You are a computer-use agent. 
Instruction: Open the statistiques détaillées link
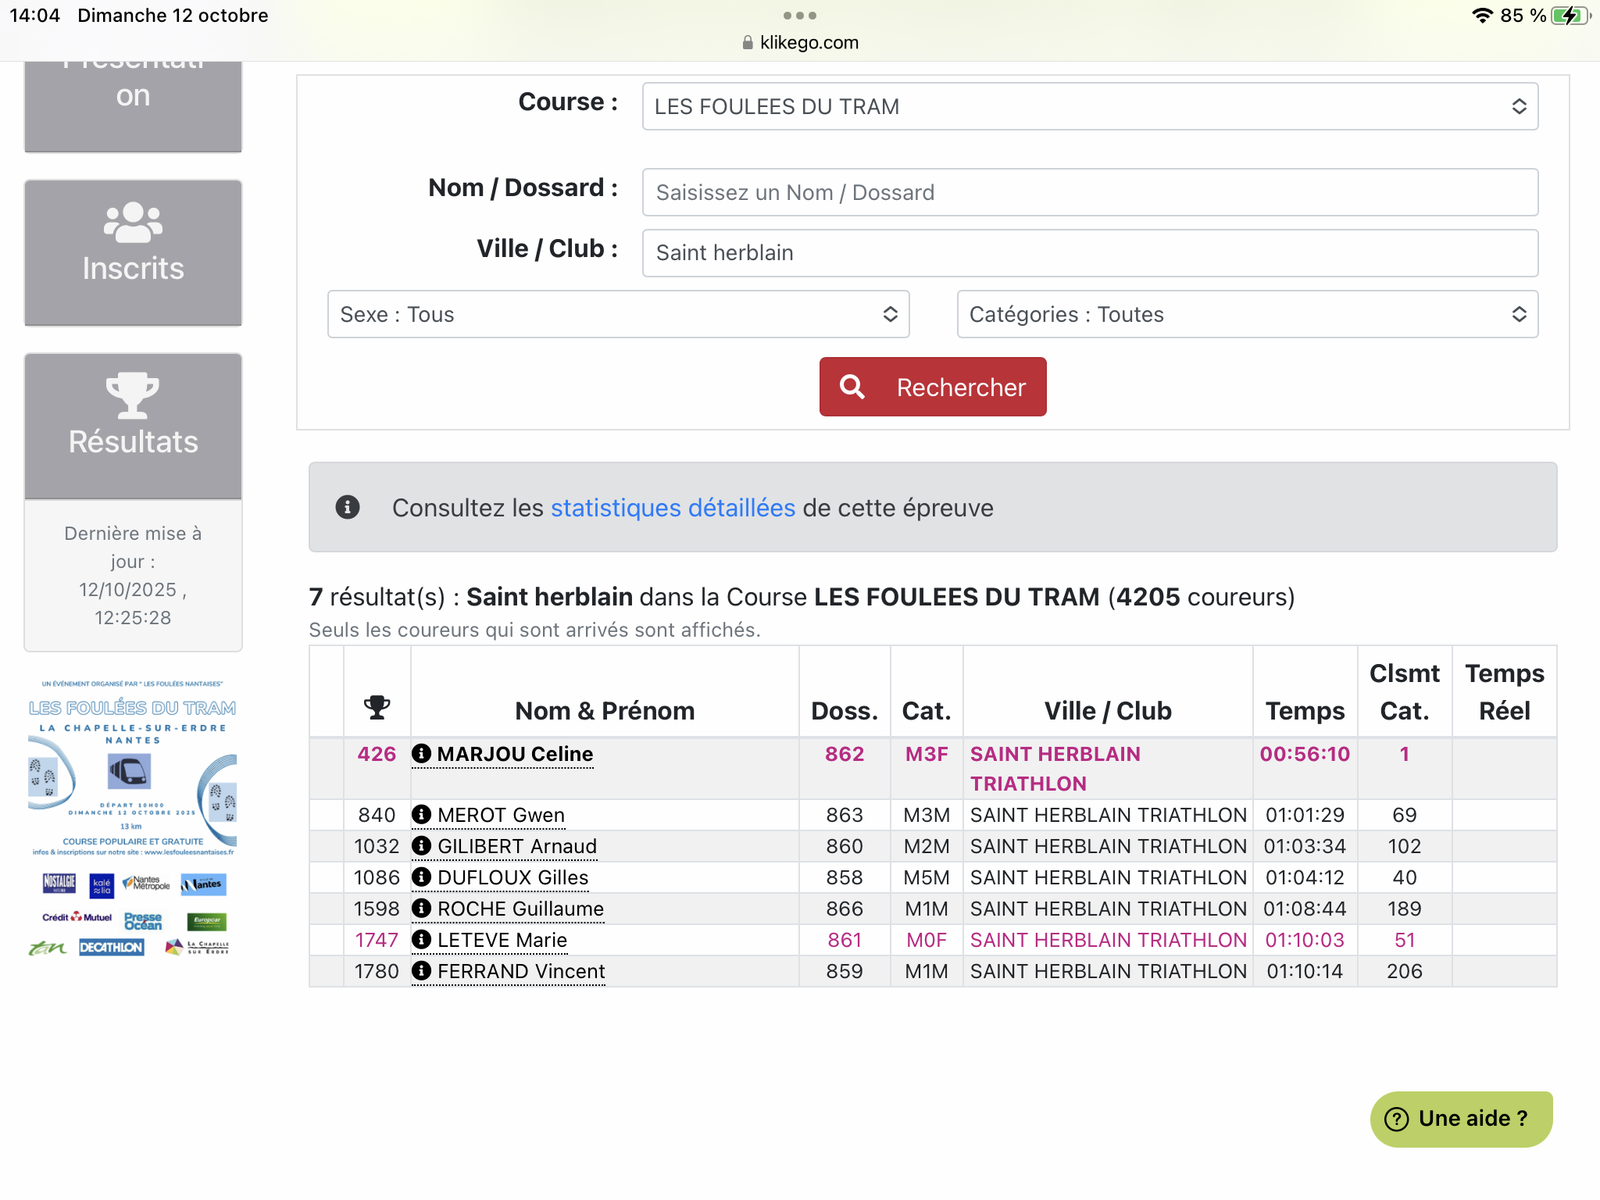click(672, 508)
